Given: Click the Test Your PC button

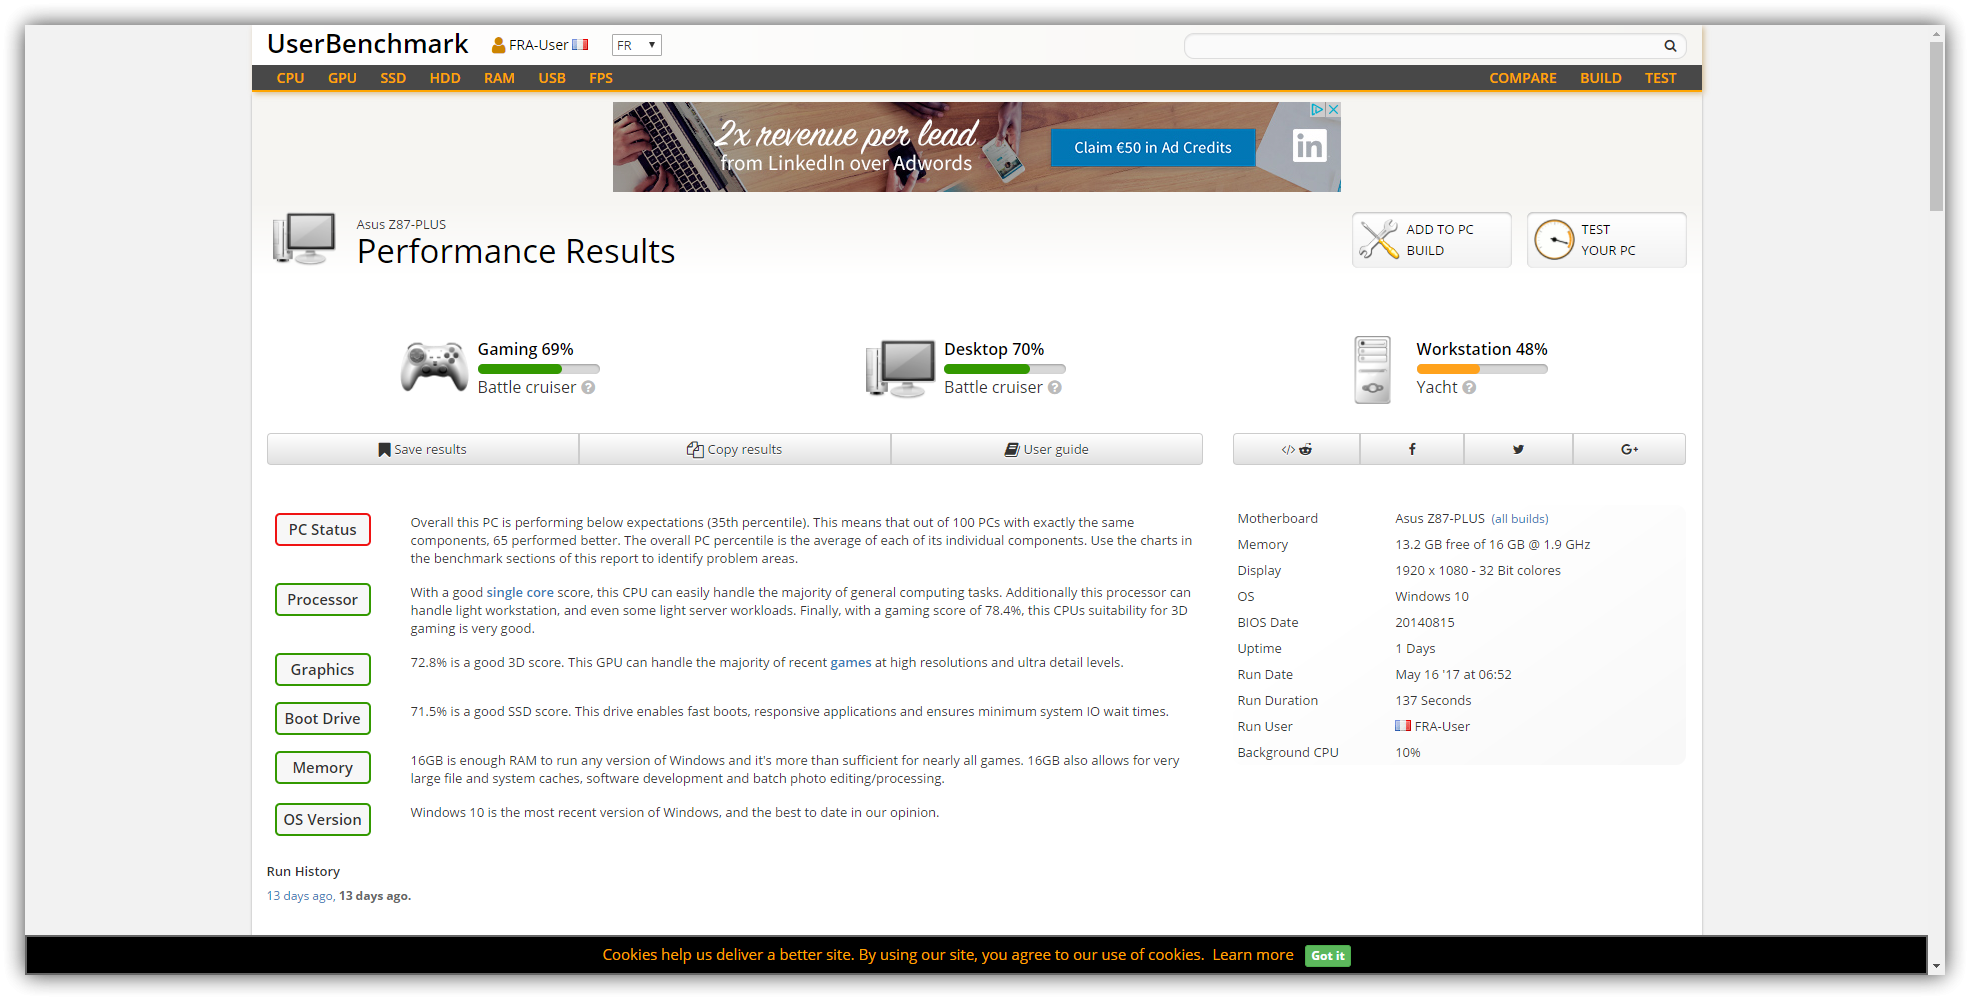Looking at the screenshot, I should click(1607, 240).
